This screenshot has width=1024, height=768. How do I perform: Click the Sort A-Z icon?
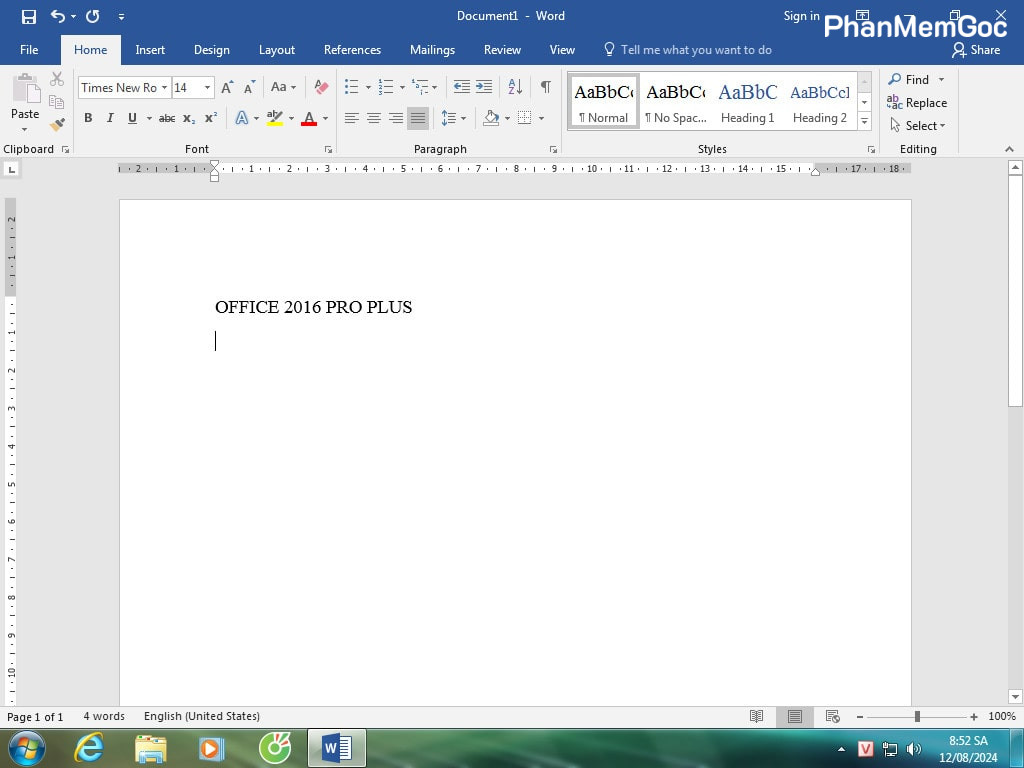[x=515, y=87]
